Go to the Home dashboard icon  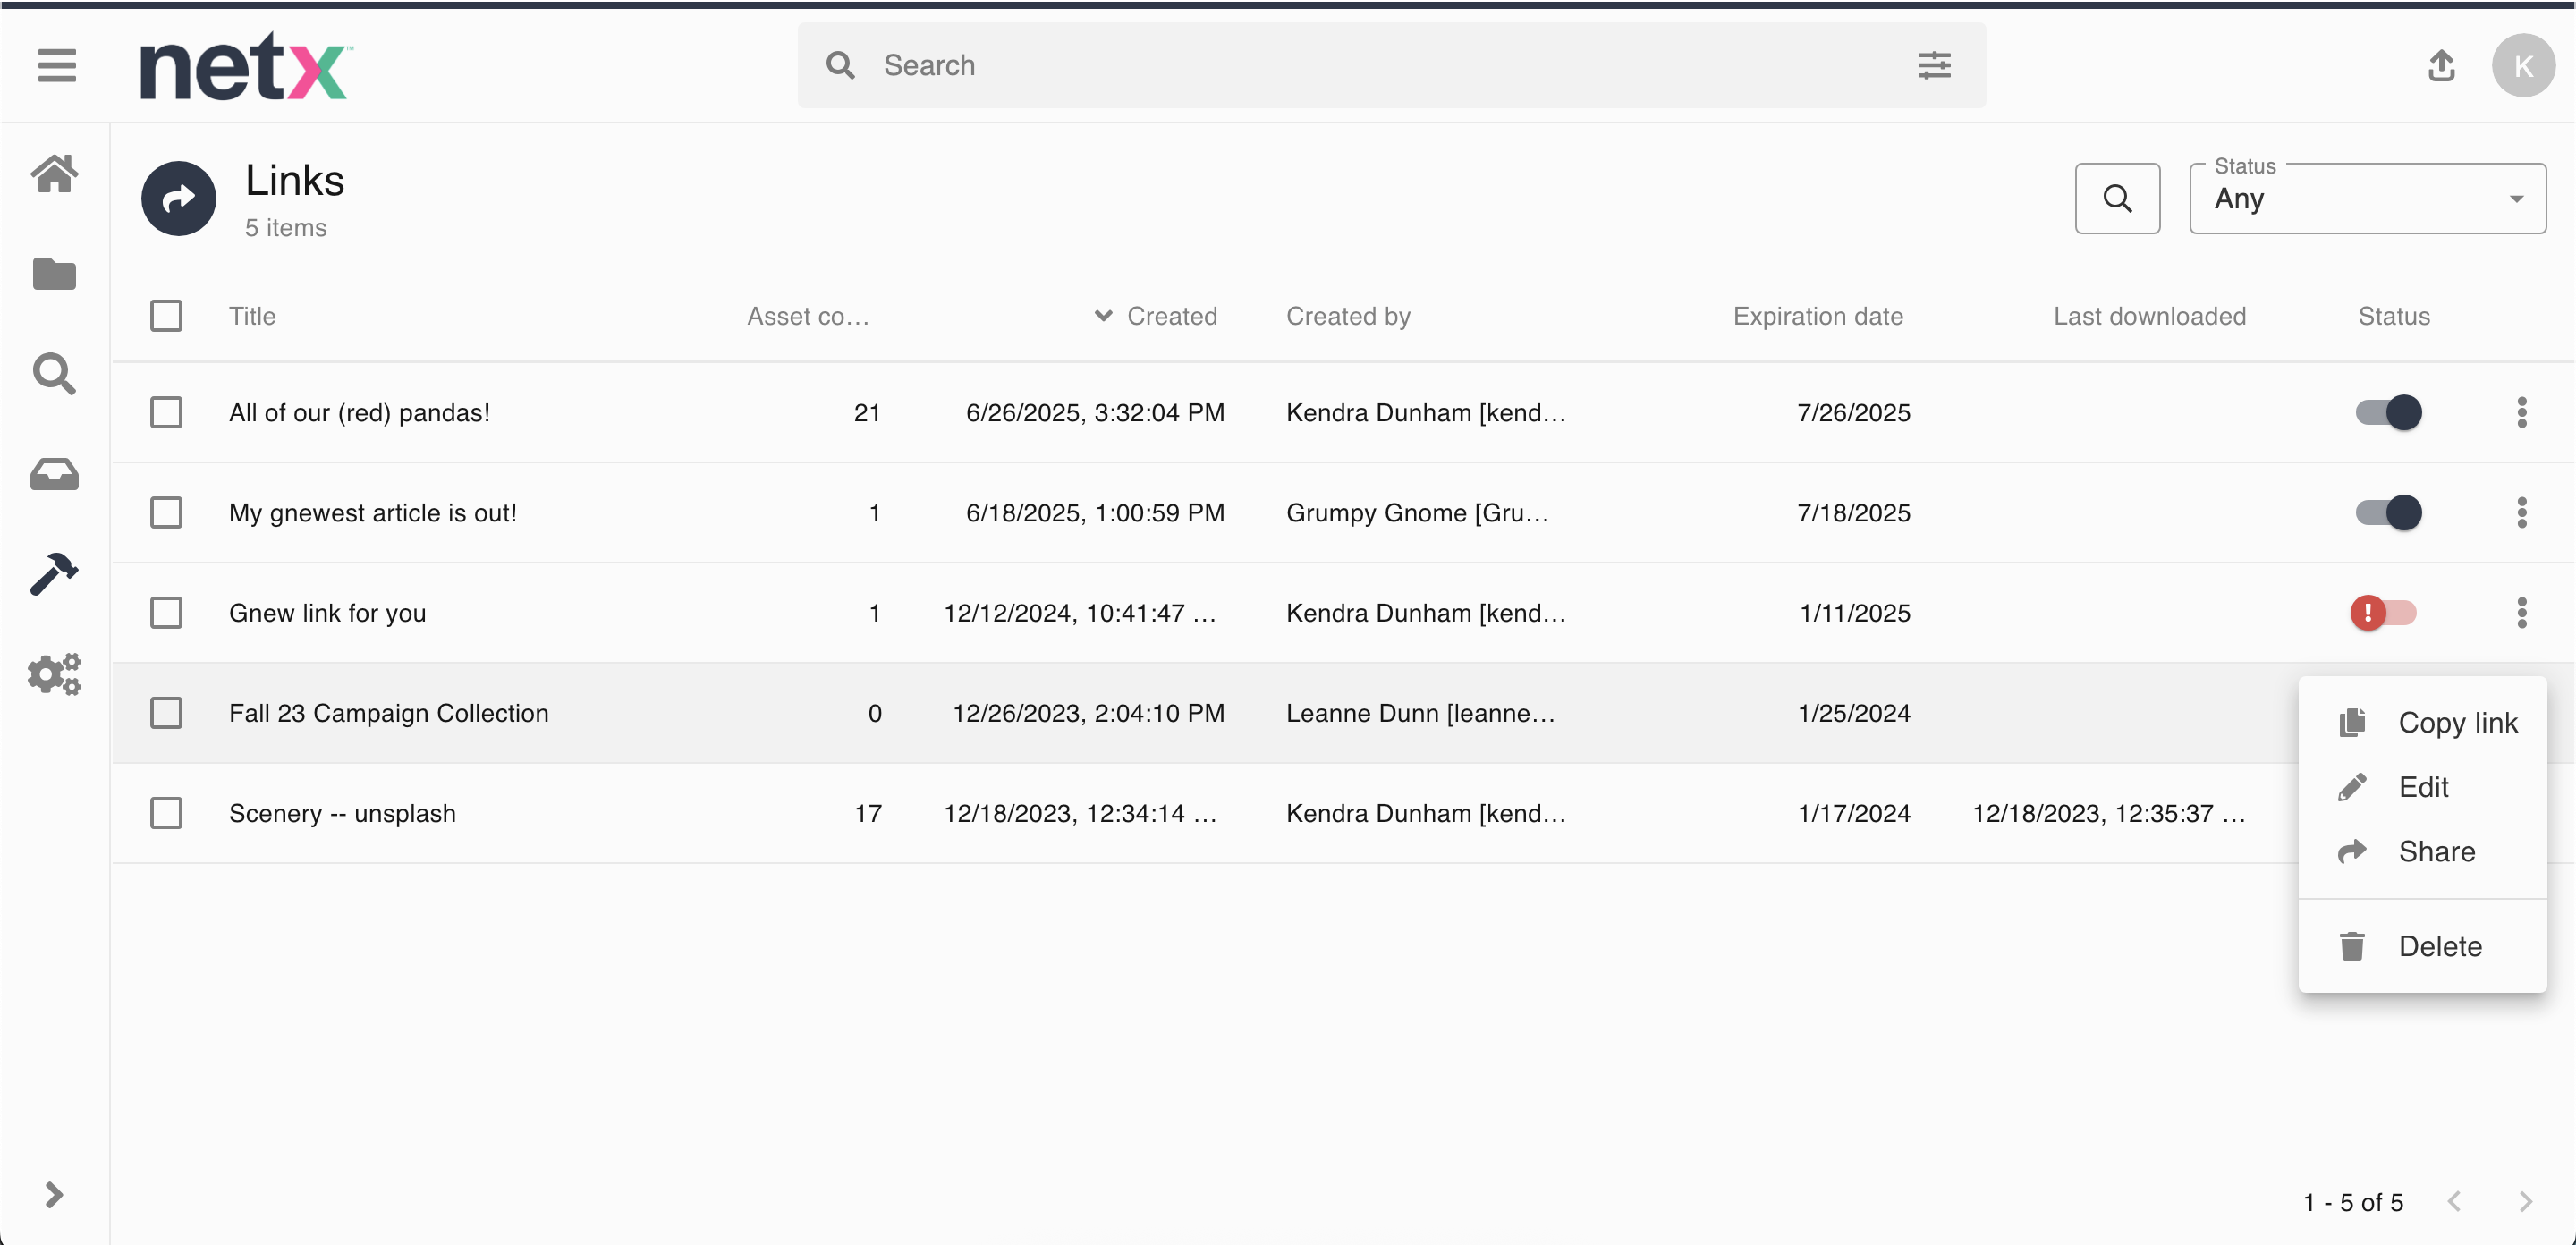pyautogui.click(x=54, y=174)
